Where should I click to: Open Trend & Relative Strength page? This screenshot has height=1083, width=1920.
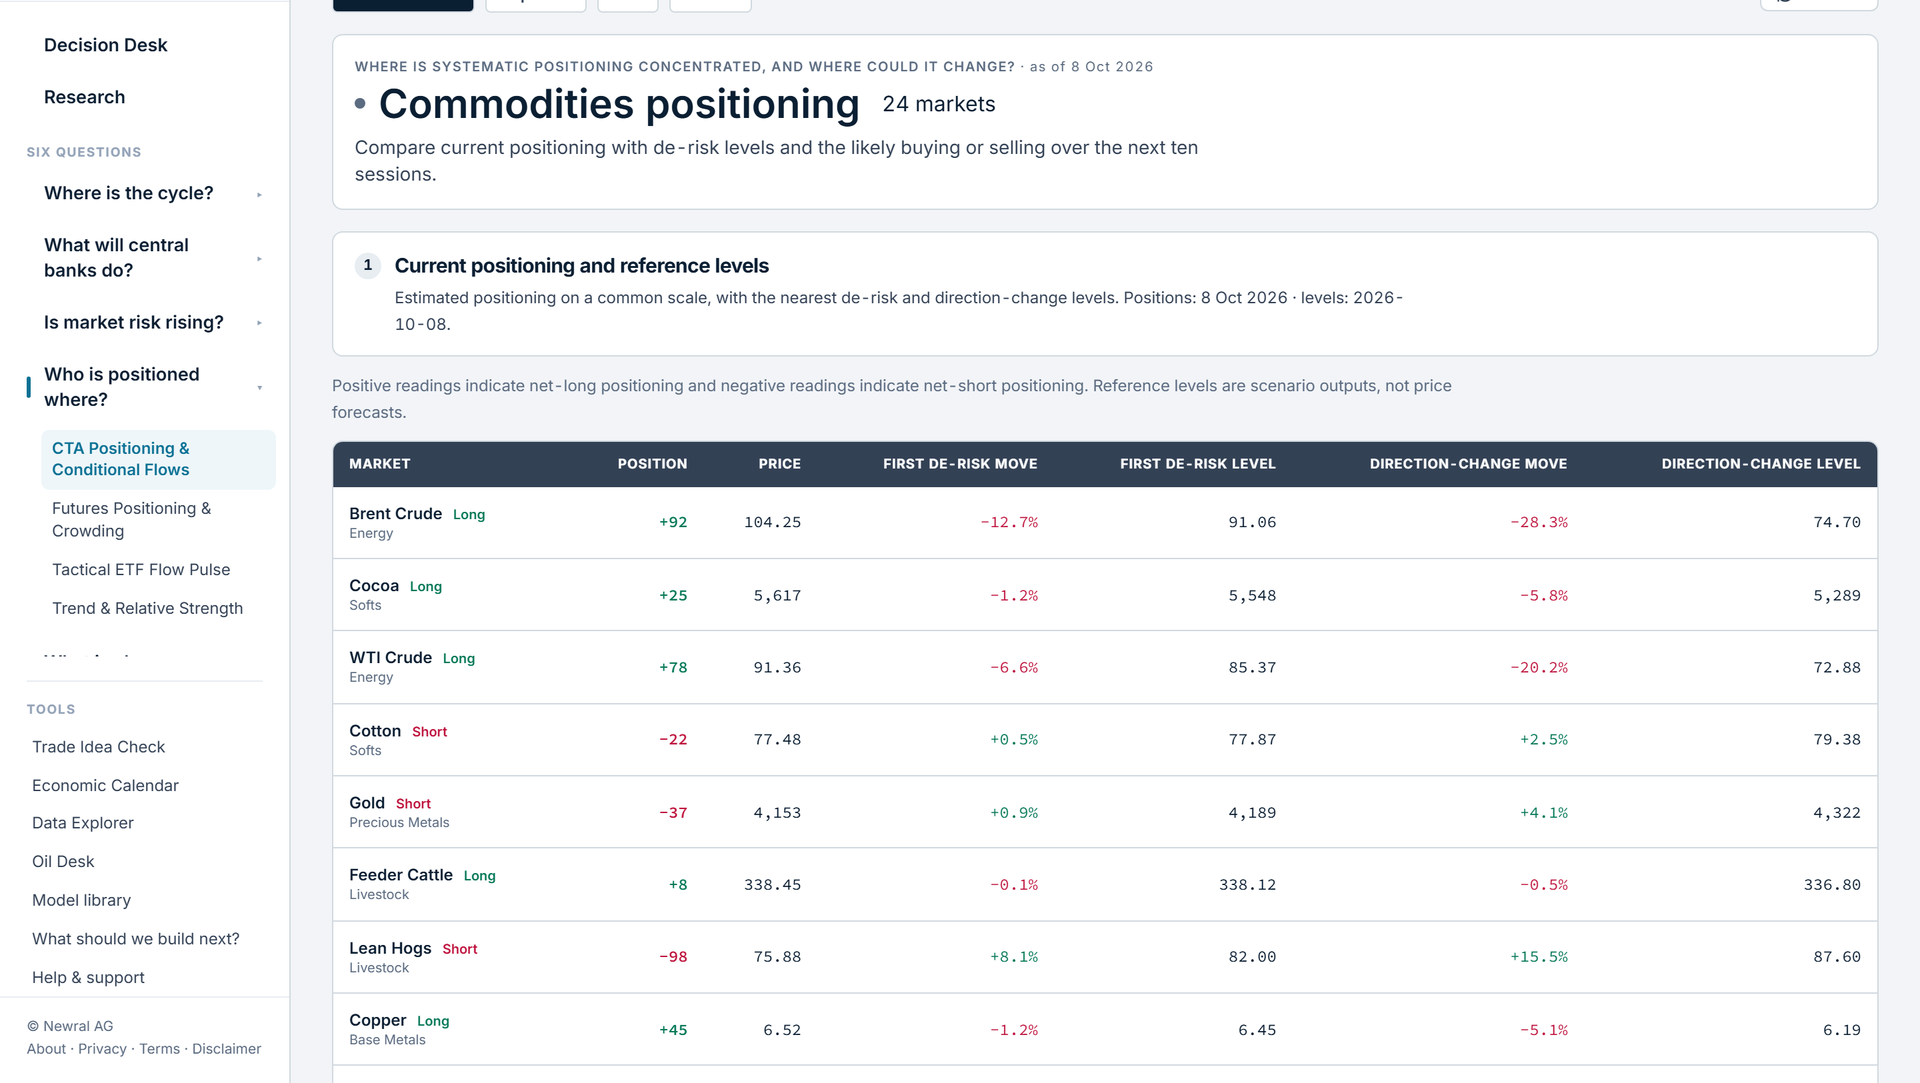pos(147,608)
